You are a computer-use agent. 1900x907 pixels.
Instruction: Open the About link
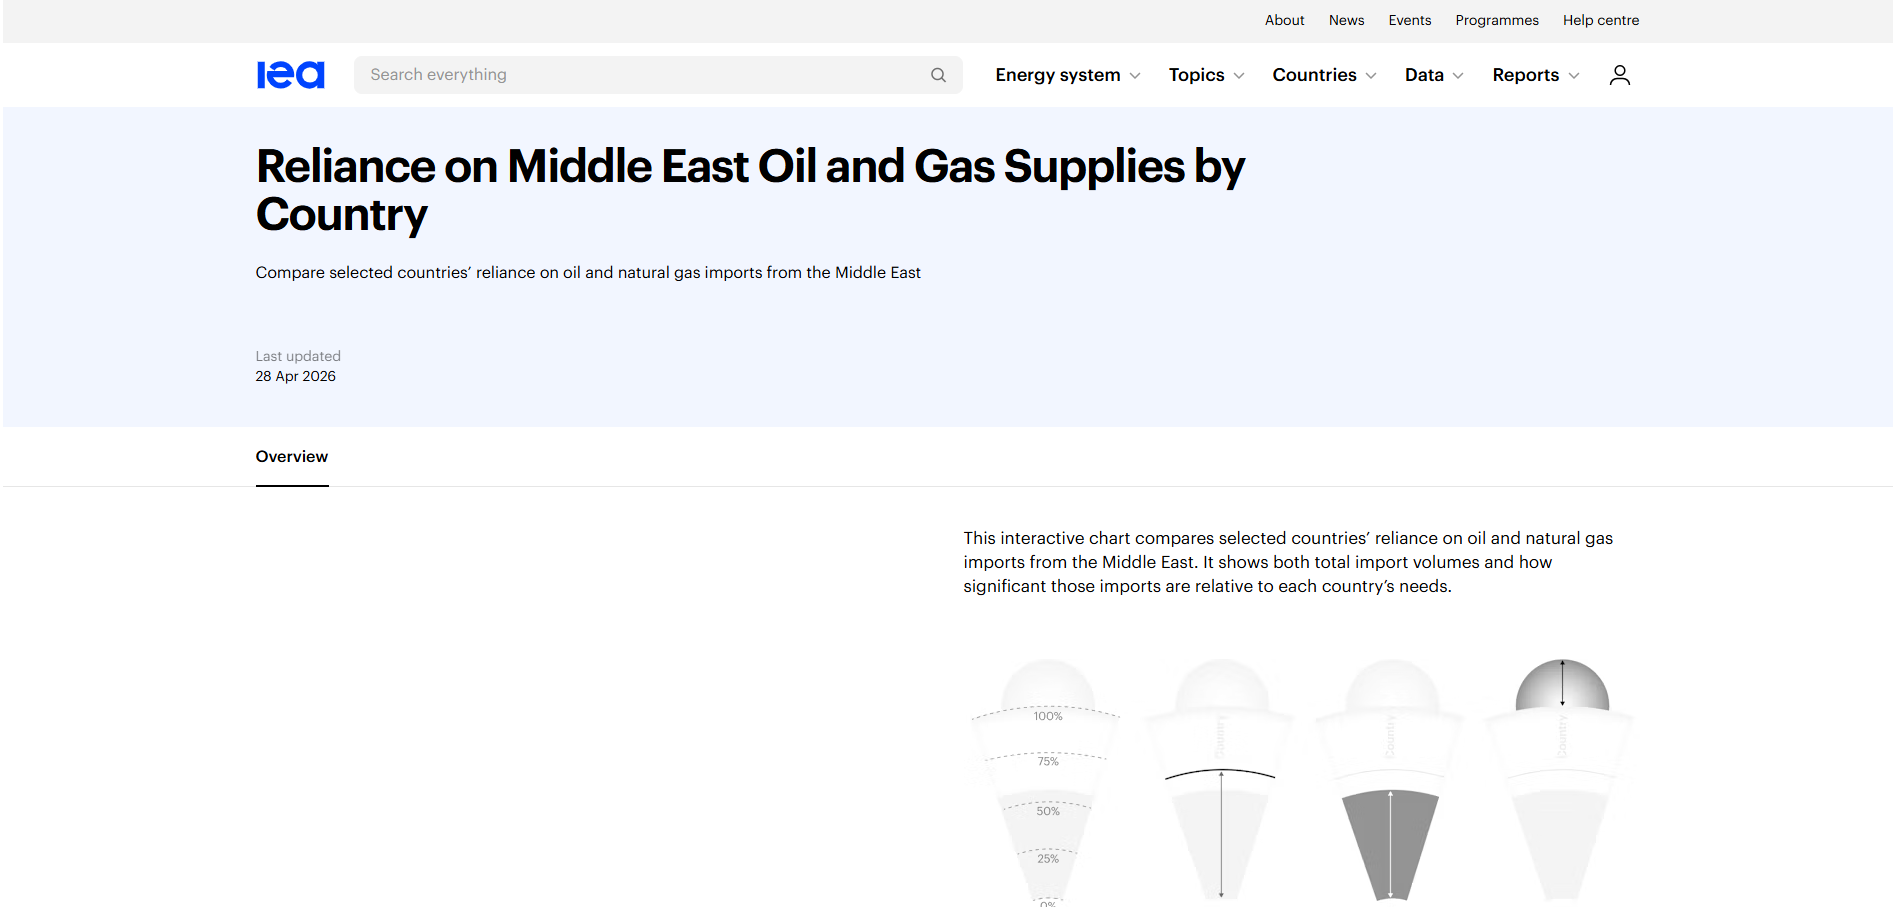(1284, 20)
